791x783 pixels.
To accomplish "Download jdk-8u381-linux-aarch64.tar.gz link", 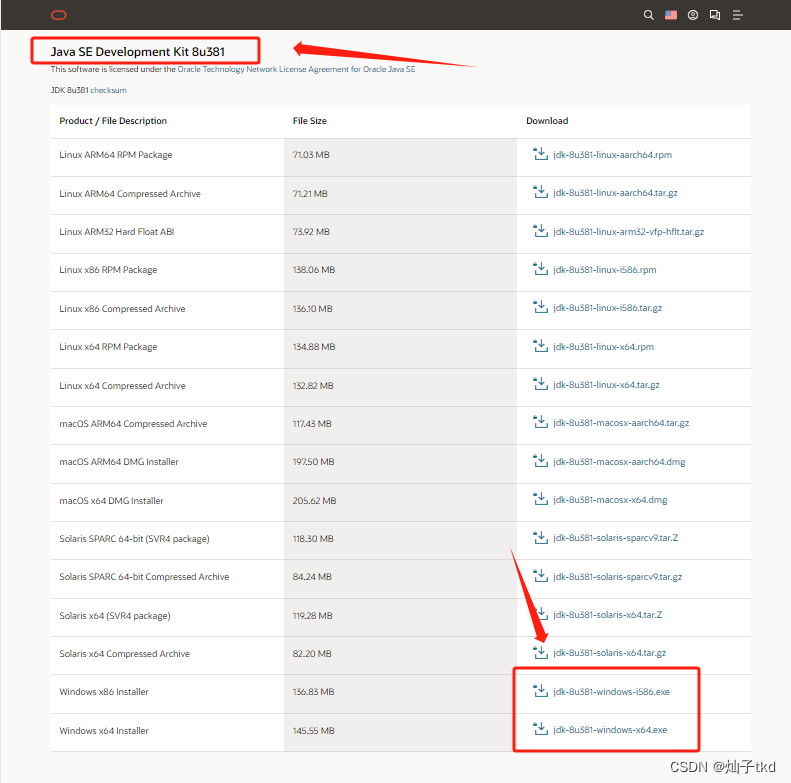I will (x=615, y=193).
